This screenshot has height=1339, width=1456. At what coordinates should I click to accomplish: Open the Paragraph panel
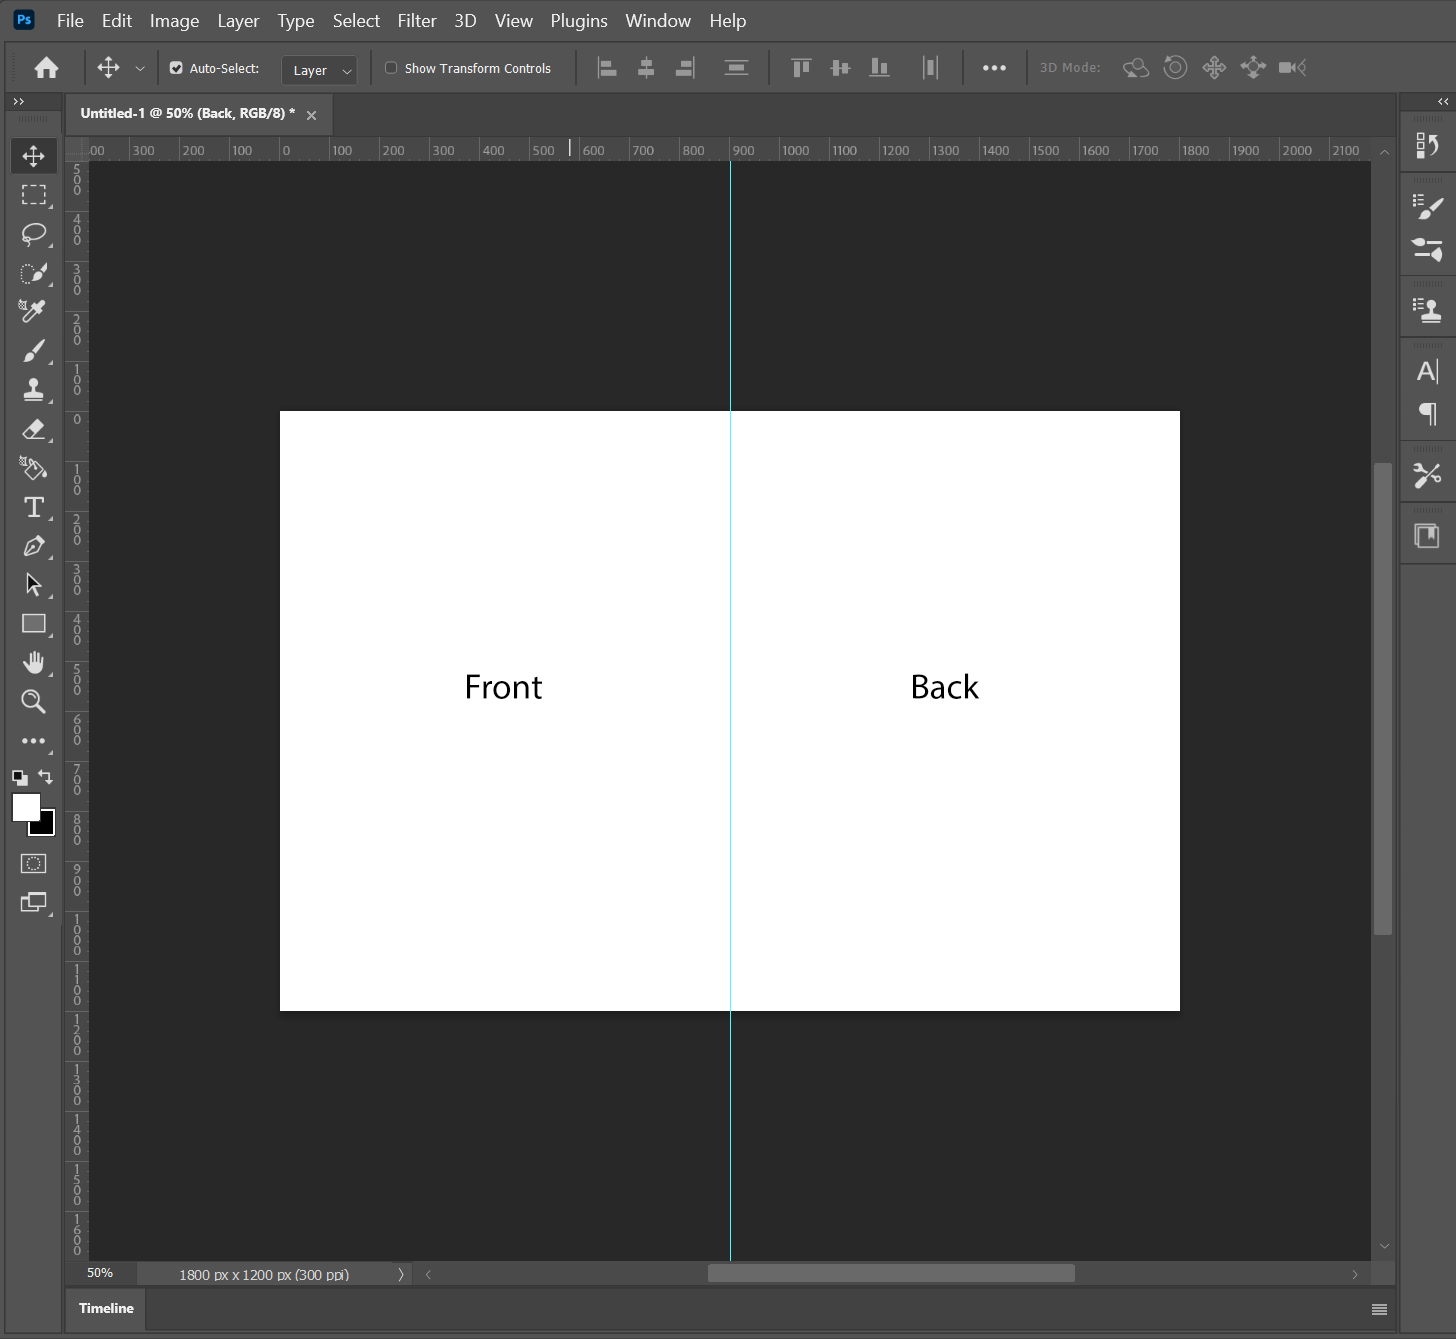point(1427,414)
